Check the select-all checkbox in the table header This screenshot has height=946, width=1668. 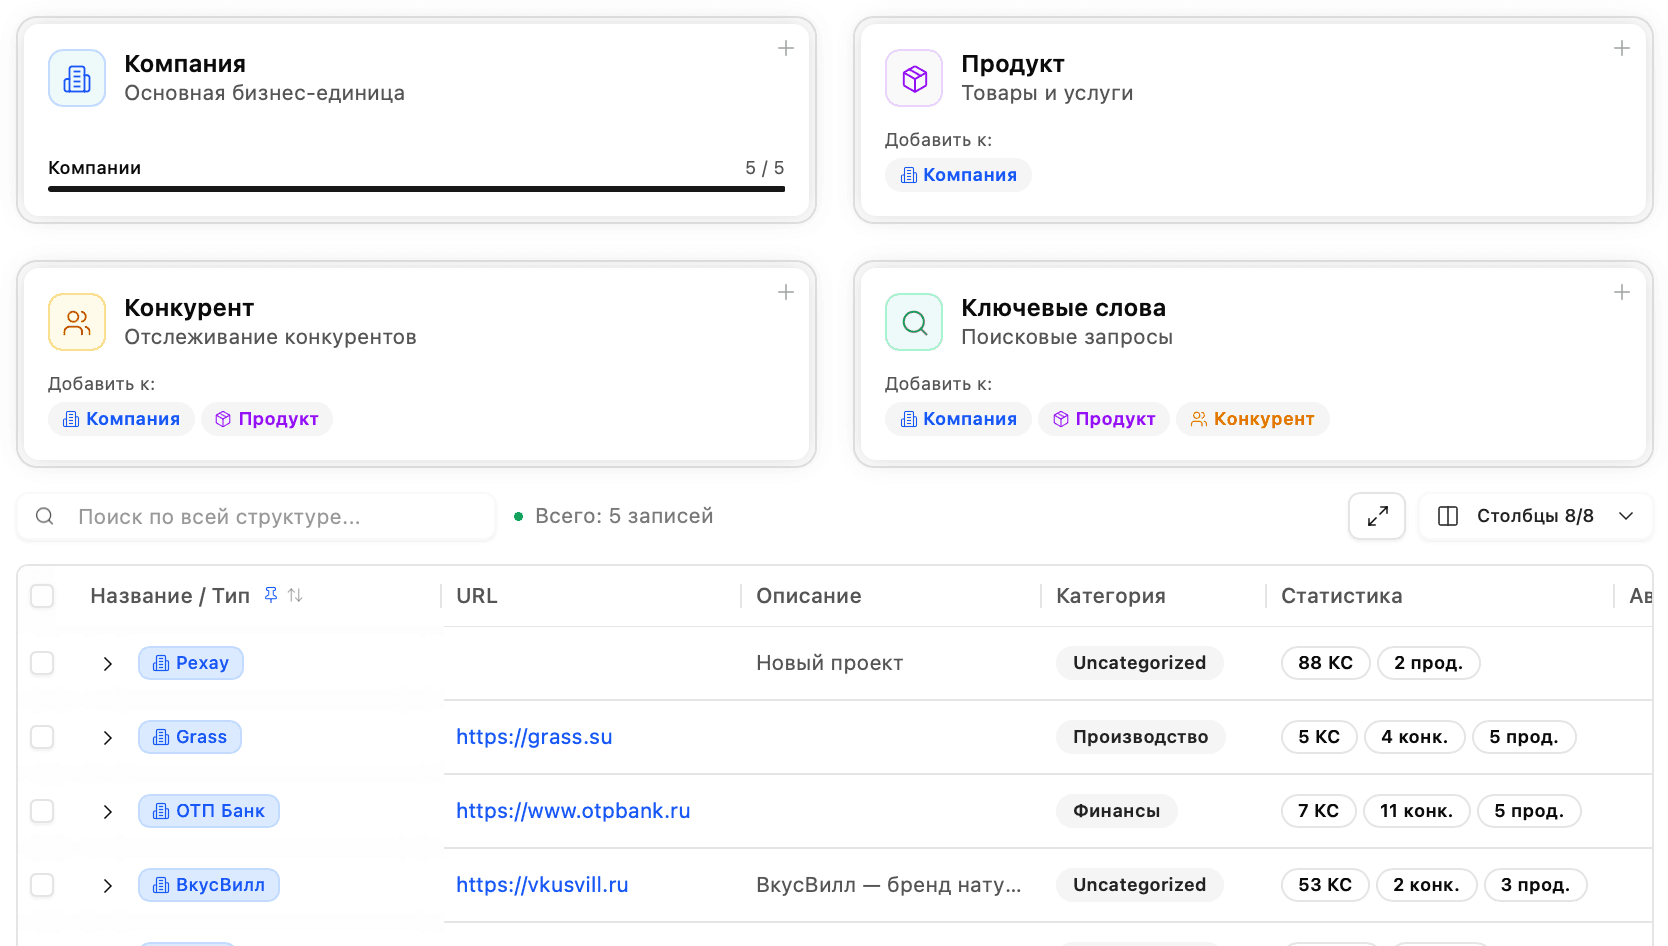[42, 595]
